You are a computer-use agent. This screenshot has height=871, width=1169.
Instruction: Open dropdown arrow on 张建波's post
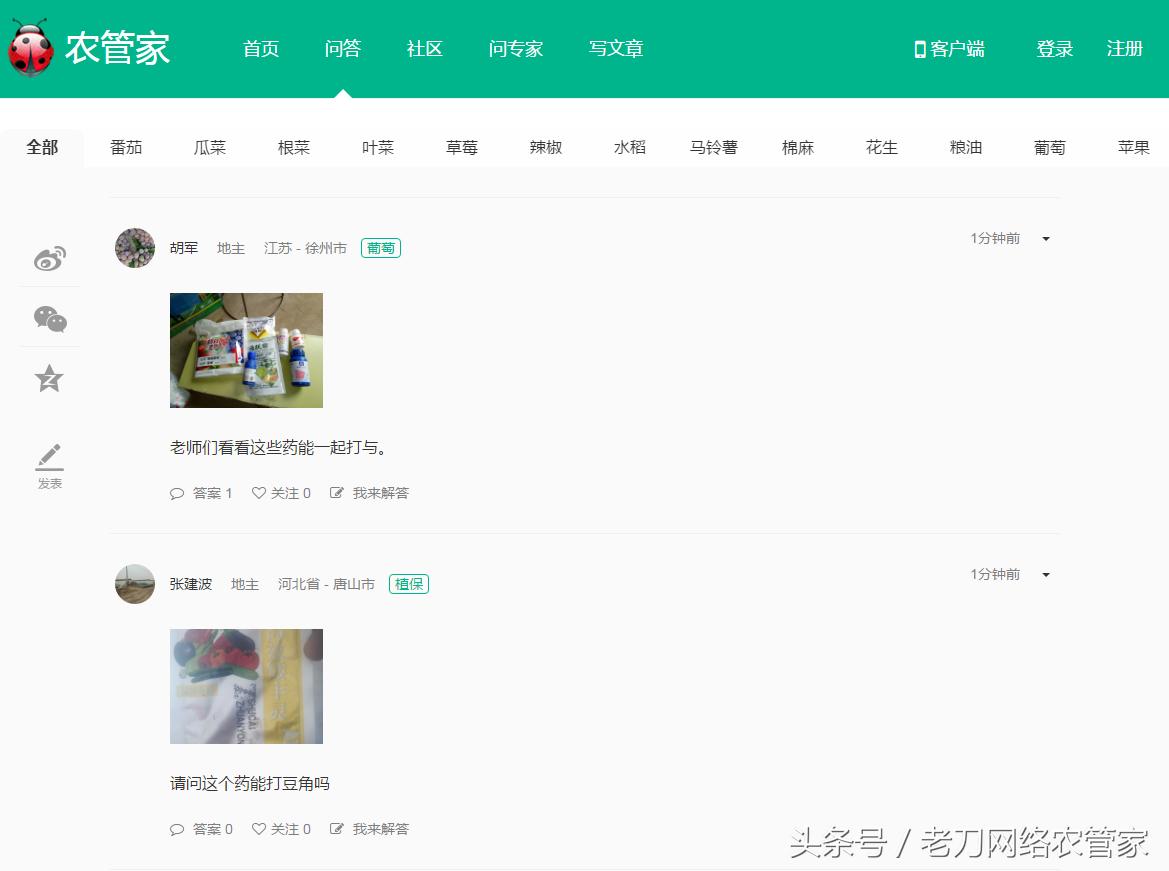point(1045,574)
